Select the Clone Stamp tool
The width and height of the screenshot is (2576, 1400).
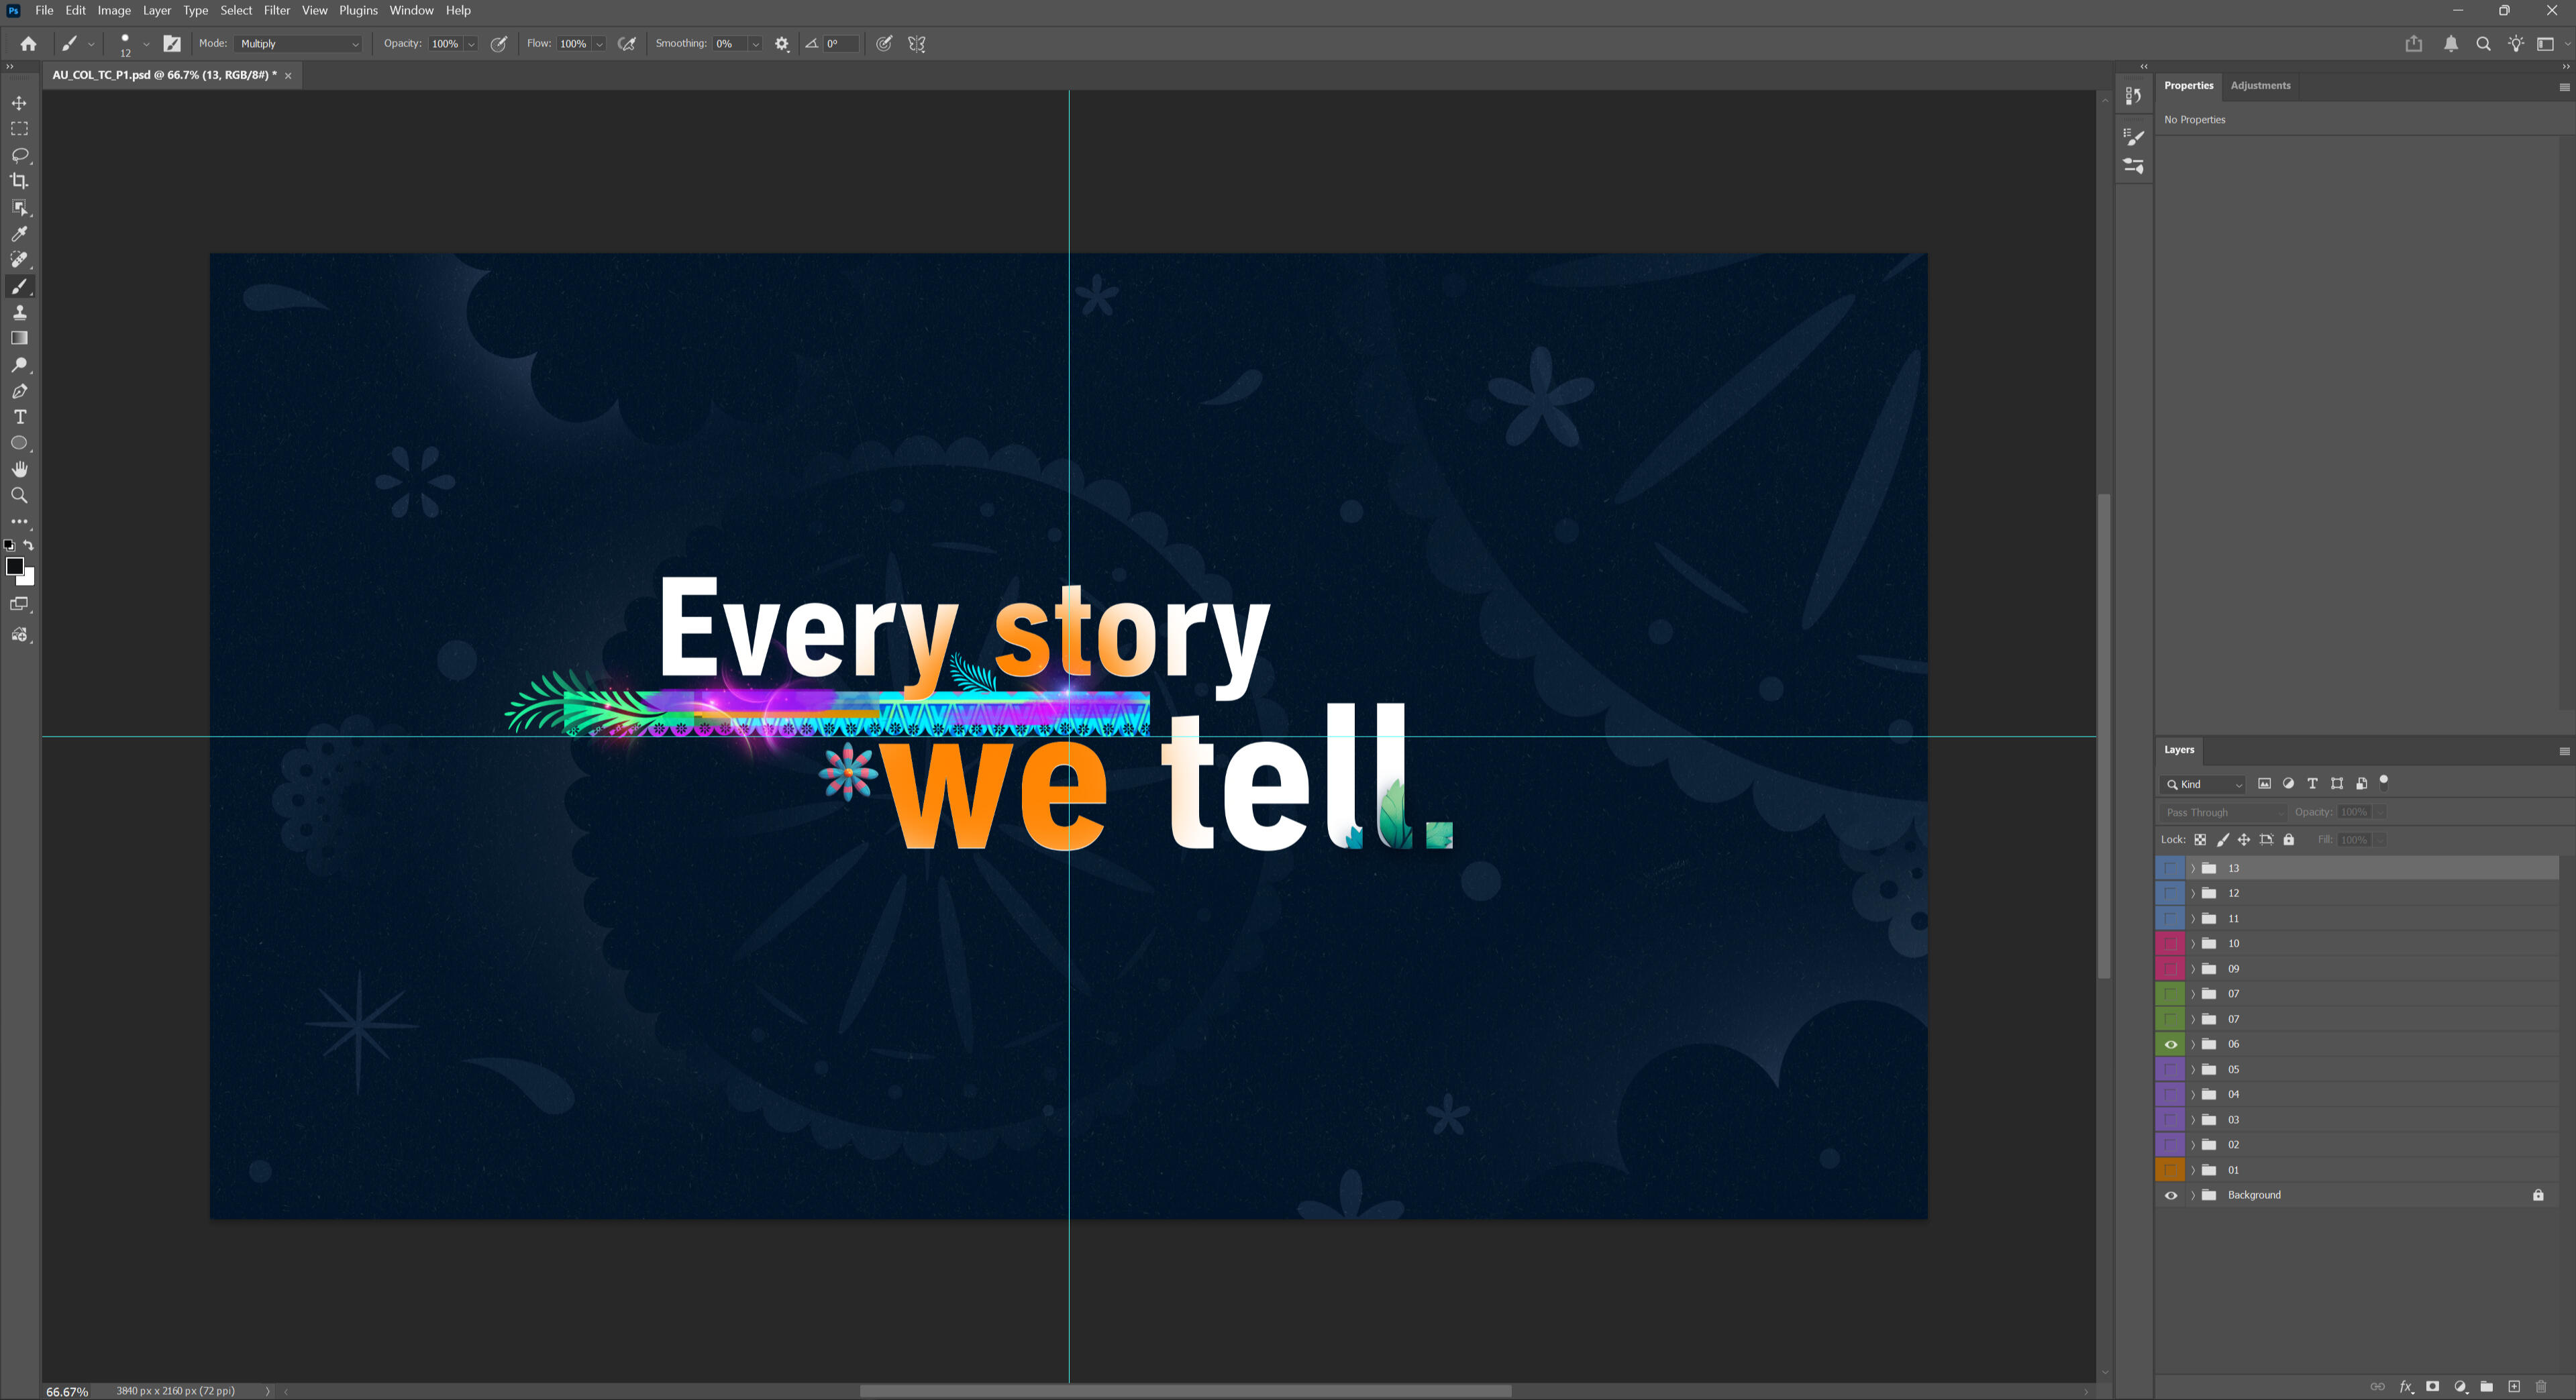pos(19,312)
